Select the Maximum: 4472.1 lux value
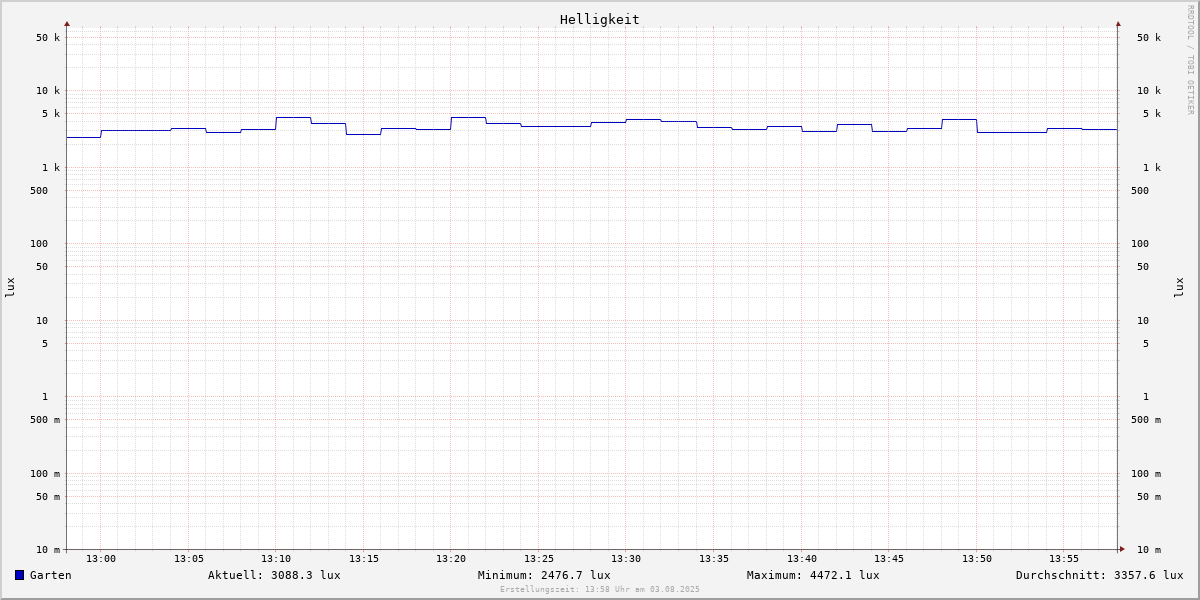The height and width of the screenshot is (600, 1200). (813, 575)
